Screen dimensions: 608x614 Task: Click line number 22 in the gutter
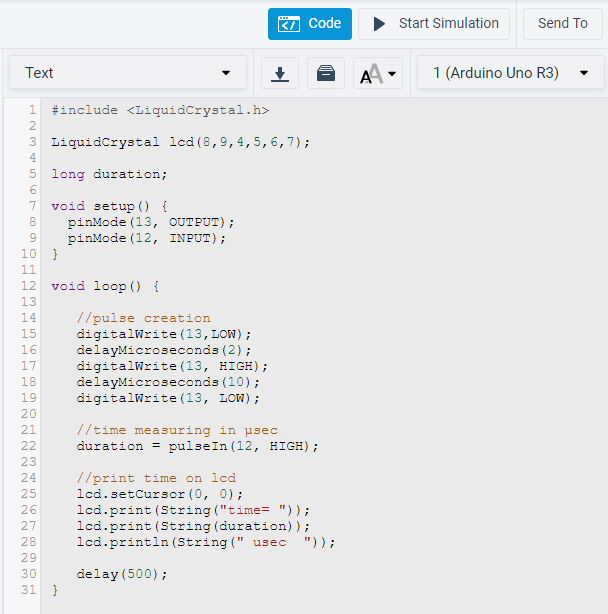click(x=29, y=446)
